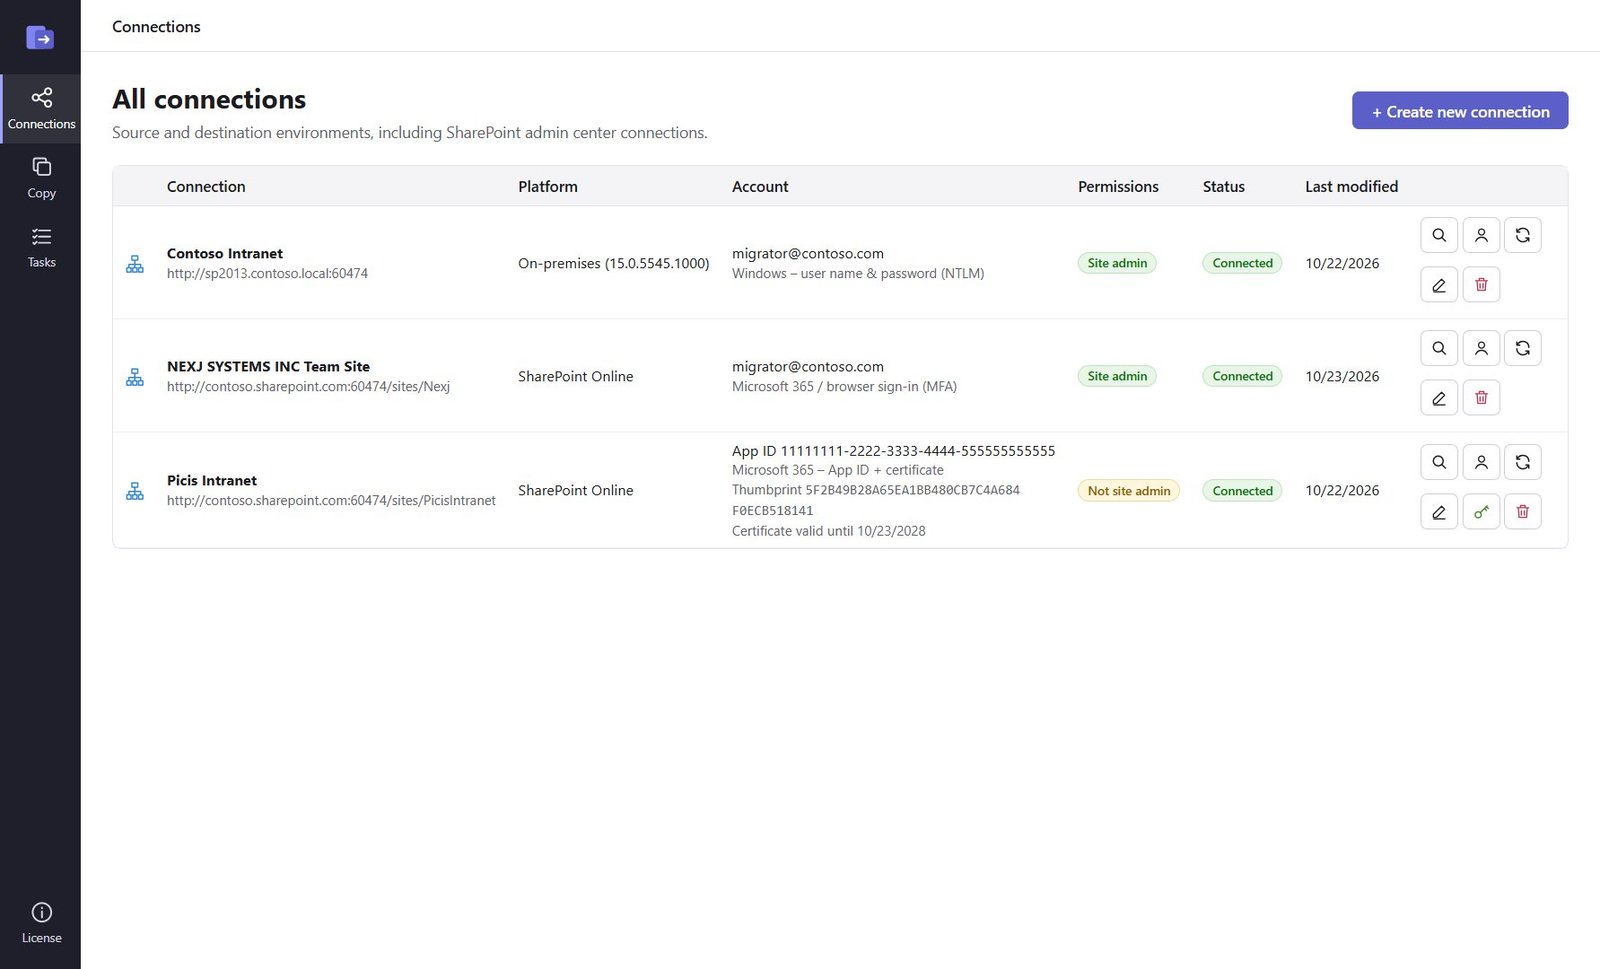Open the Copy section in the sidebar
The height and width of the screenshot is (969, 1600).
[x=41, y=178]
